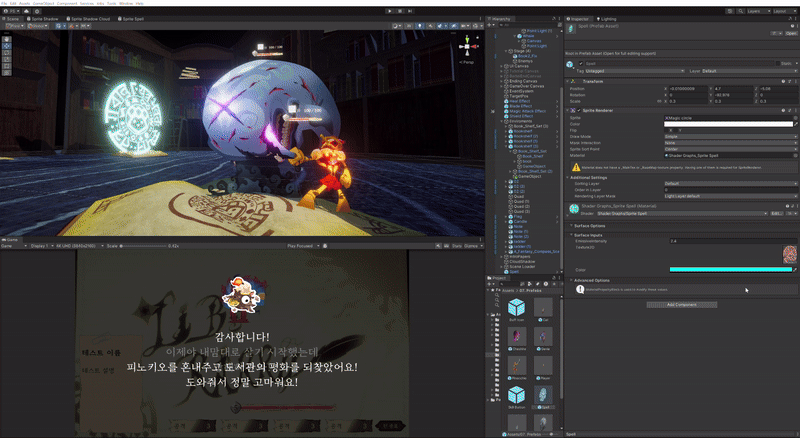Open the Draw Mode dropdown
800x438 pixels.
click(x=730, y=137)
